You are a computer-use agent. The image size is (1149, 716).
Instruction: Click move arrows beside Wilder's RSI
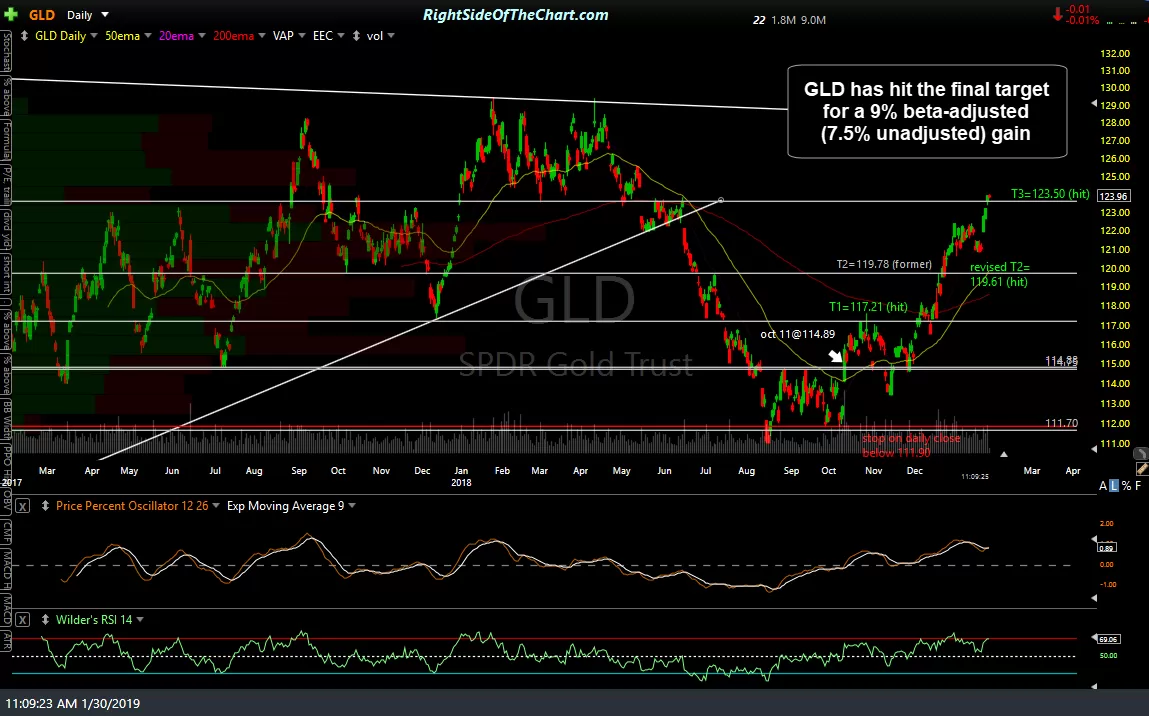coord(45,620)
